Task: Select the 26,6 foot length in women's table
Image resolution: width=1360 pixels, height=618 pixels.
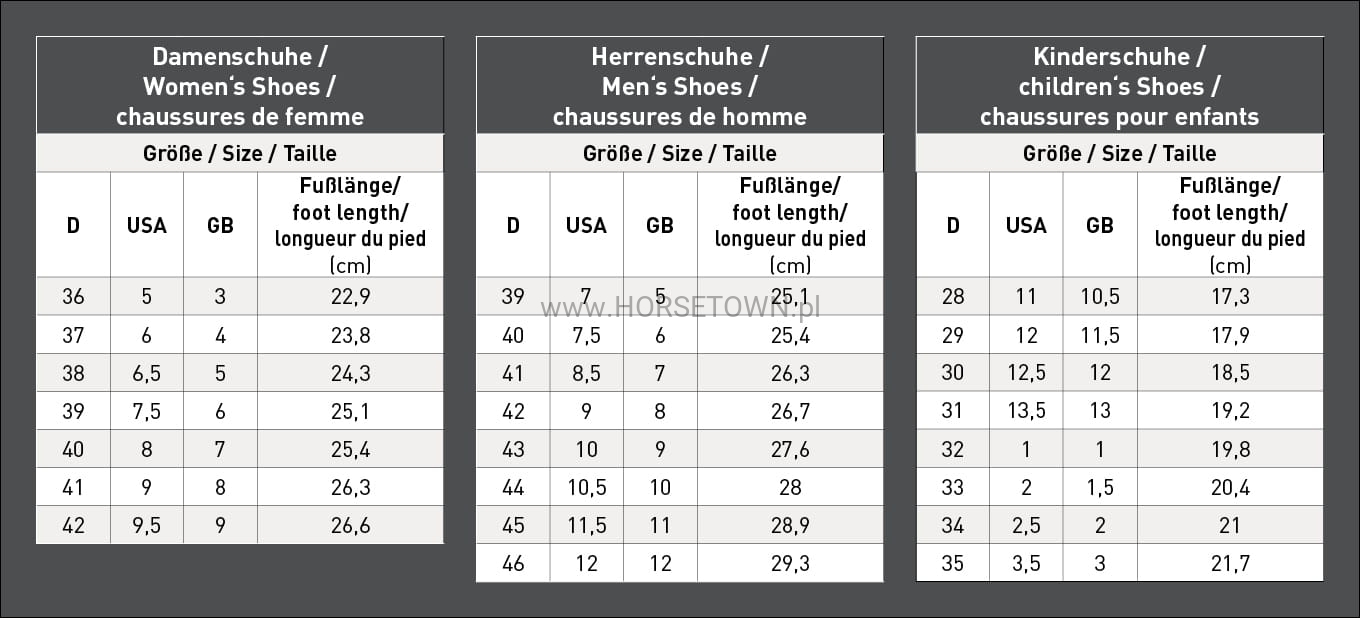Action: pos(350,525)
